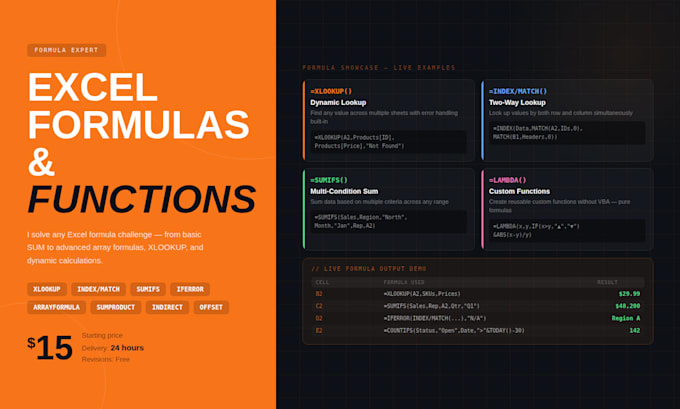
Task: Click the $15 starting price
Action: (x=50, y=347)
